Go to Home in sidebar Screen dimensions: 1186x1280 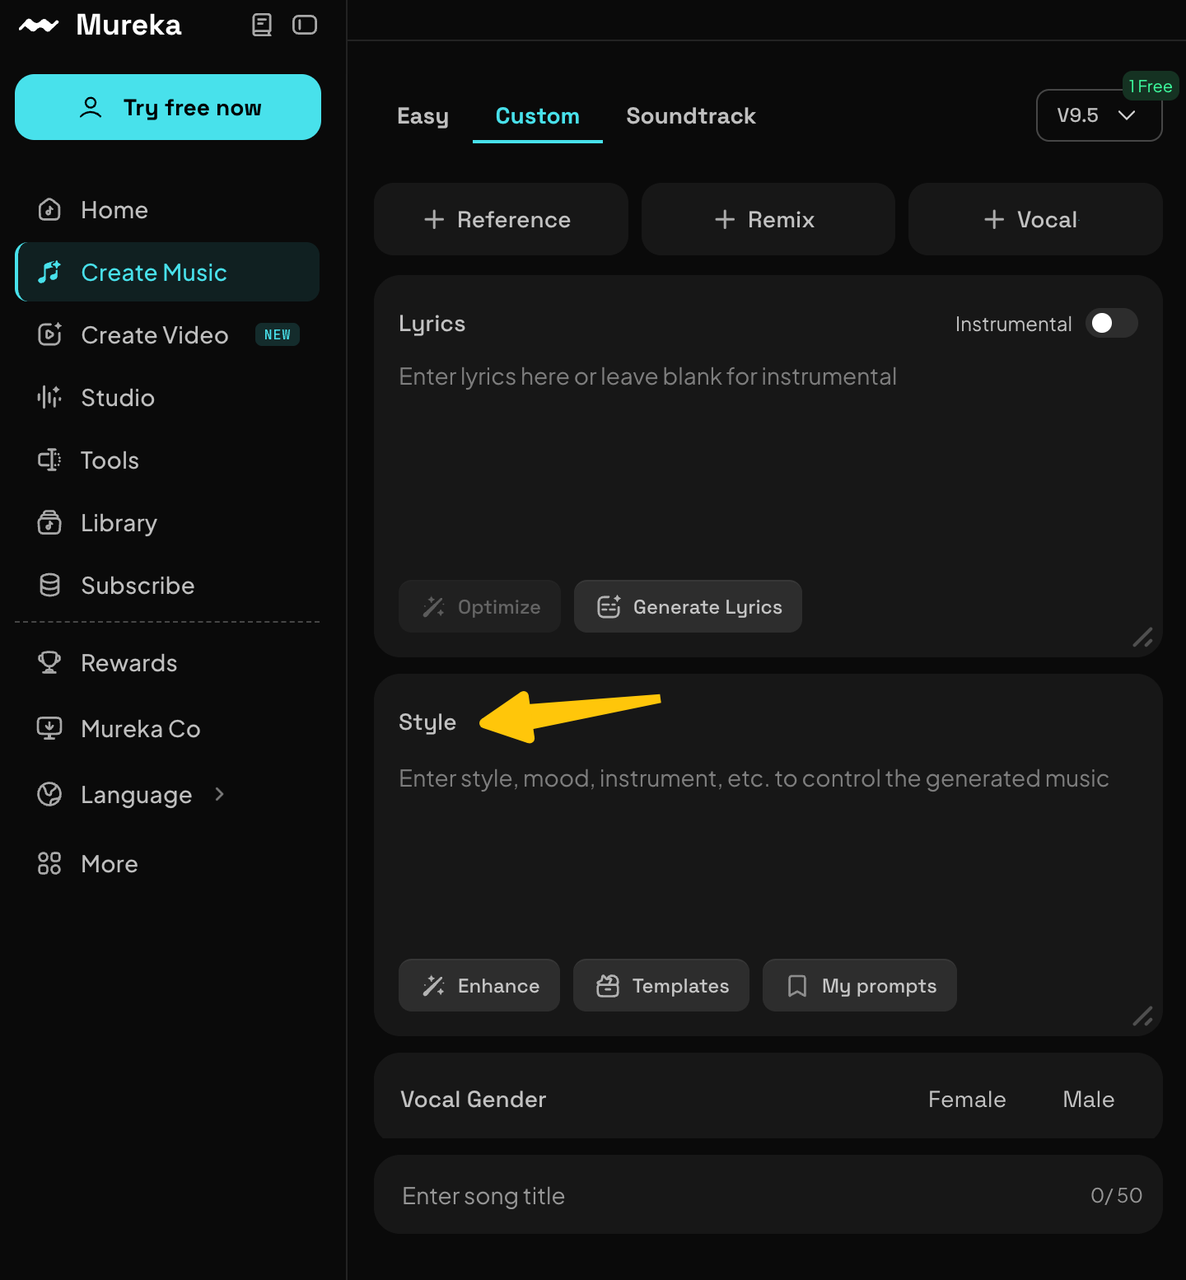coord(167,210)
